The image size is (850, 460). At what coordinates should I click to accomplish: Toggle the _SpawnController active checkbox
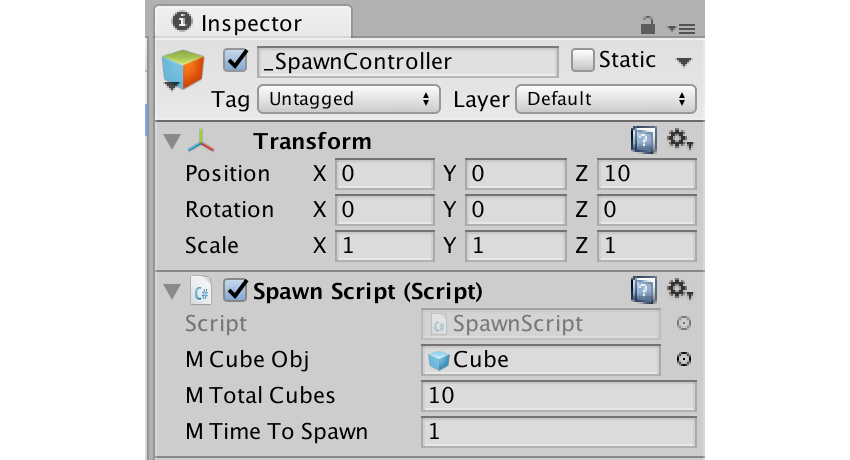(x=236, y=60)
